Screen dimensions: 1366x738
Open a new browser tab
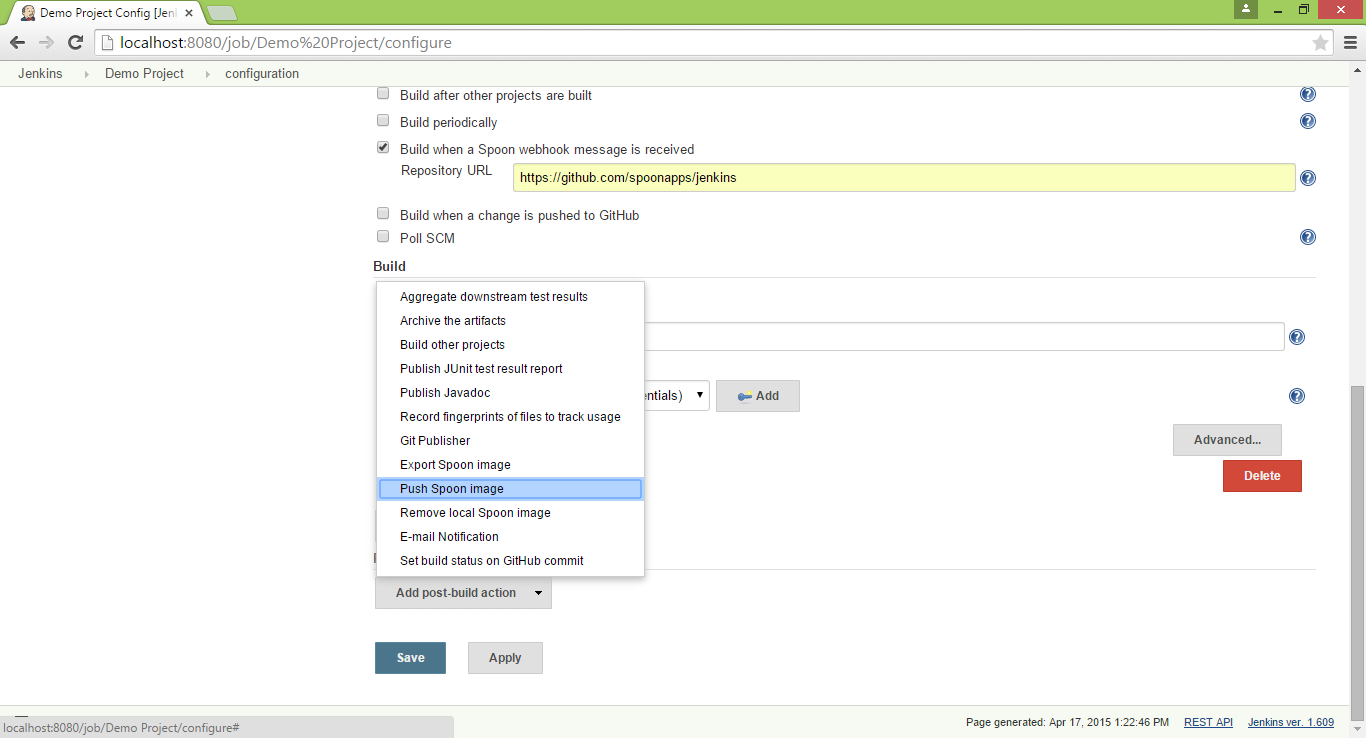coord(221,13)
